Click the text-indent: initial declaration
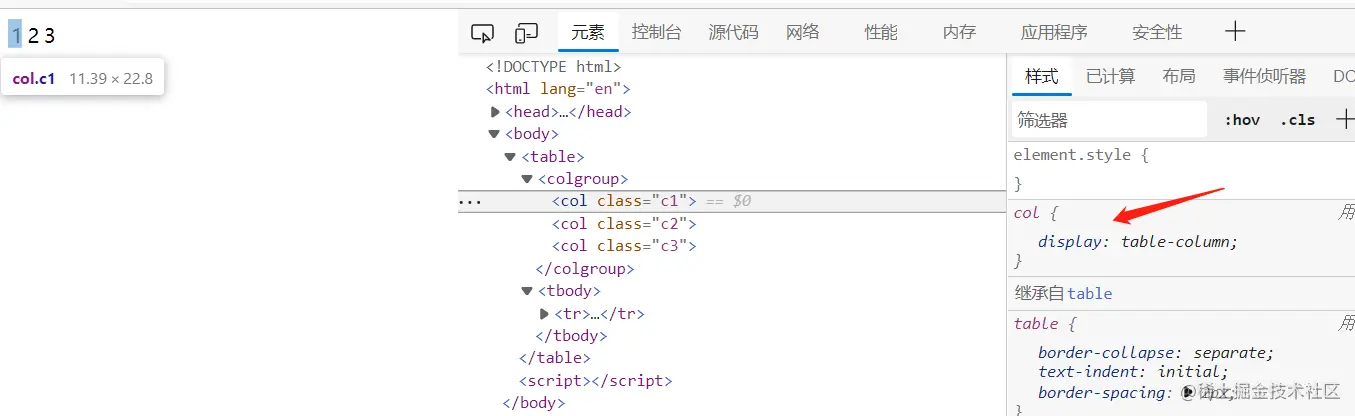Screen dimensions: 1355x416 (x=1133, y=371)
